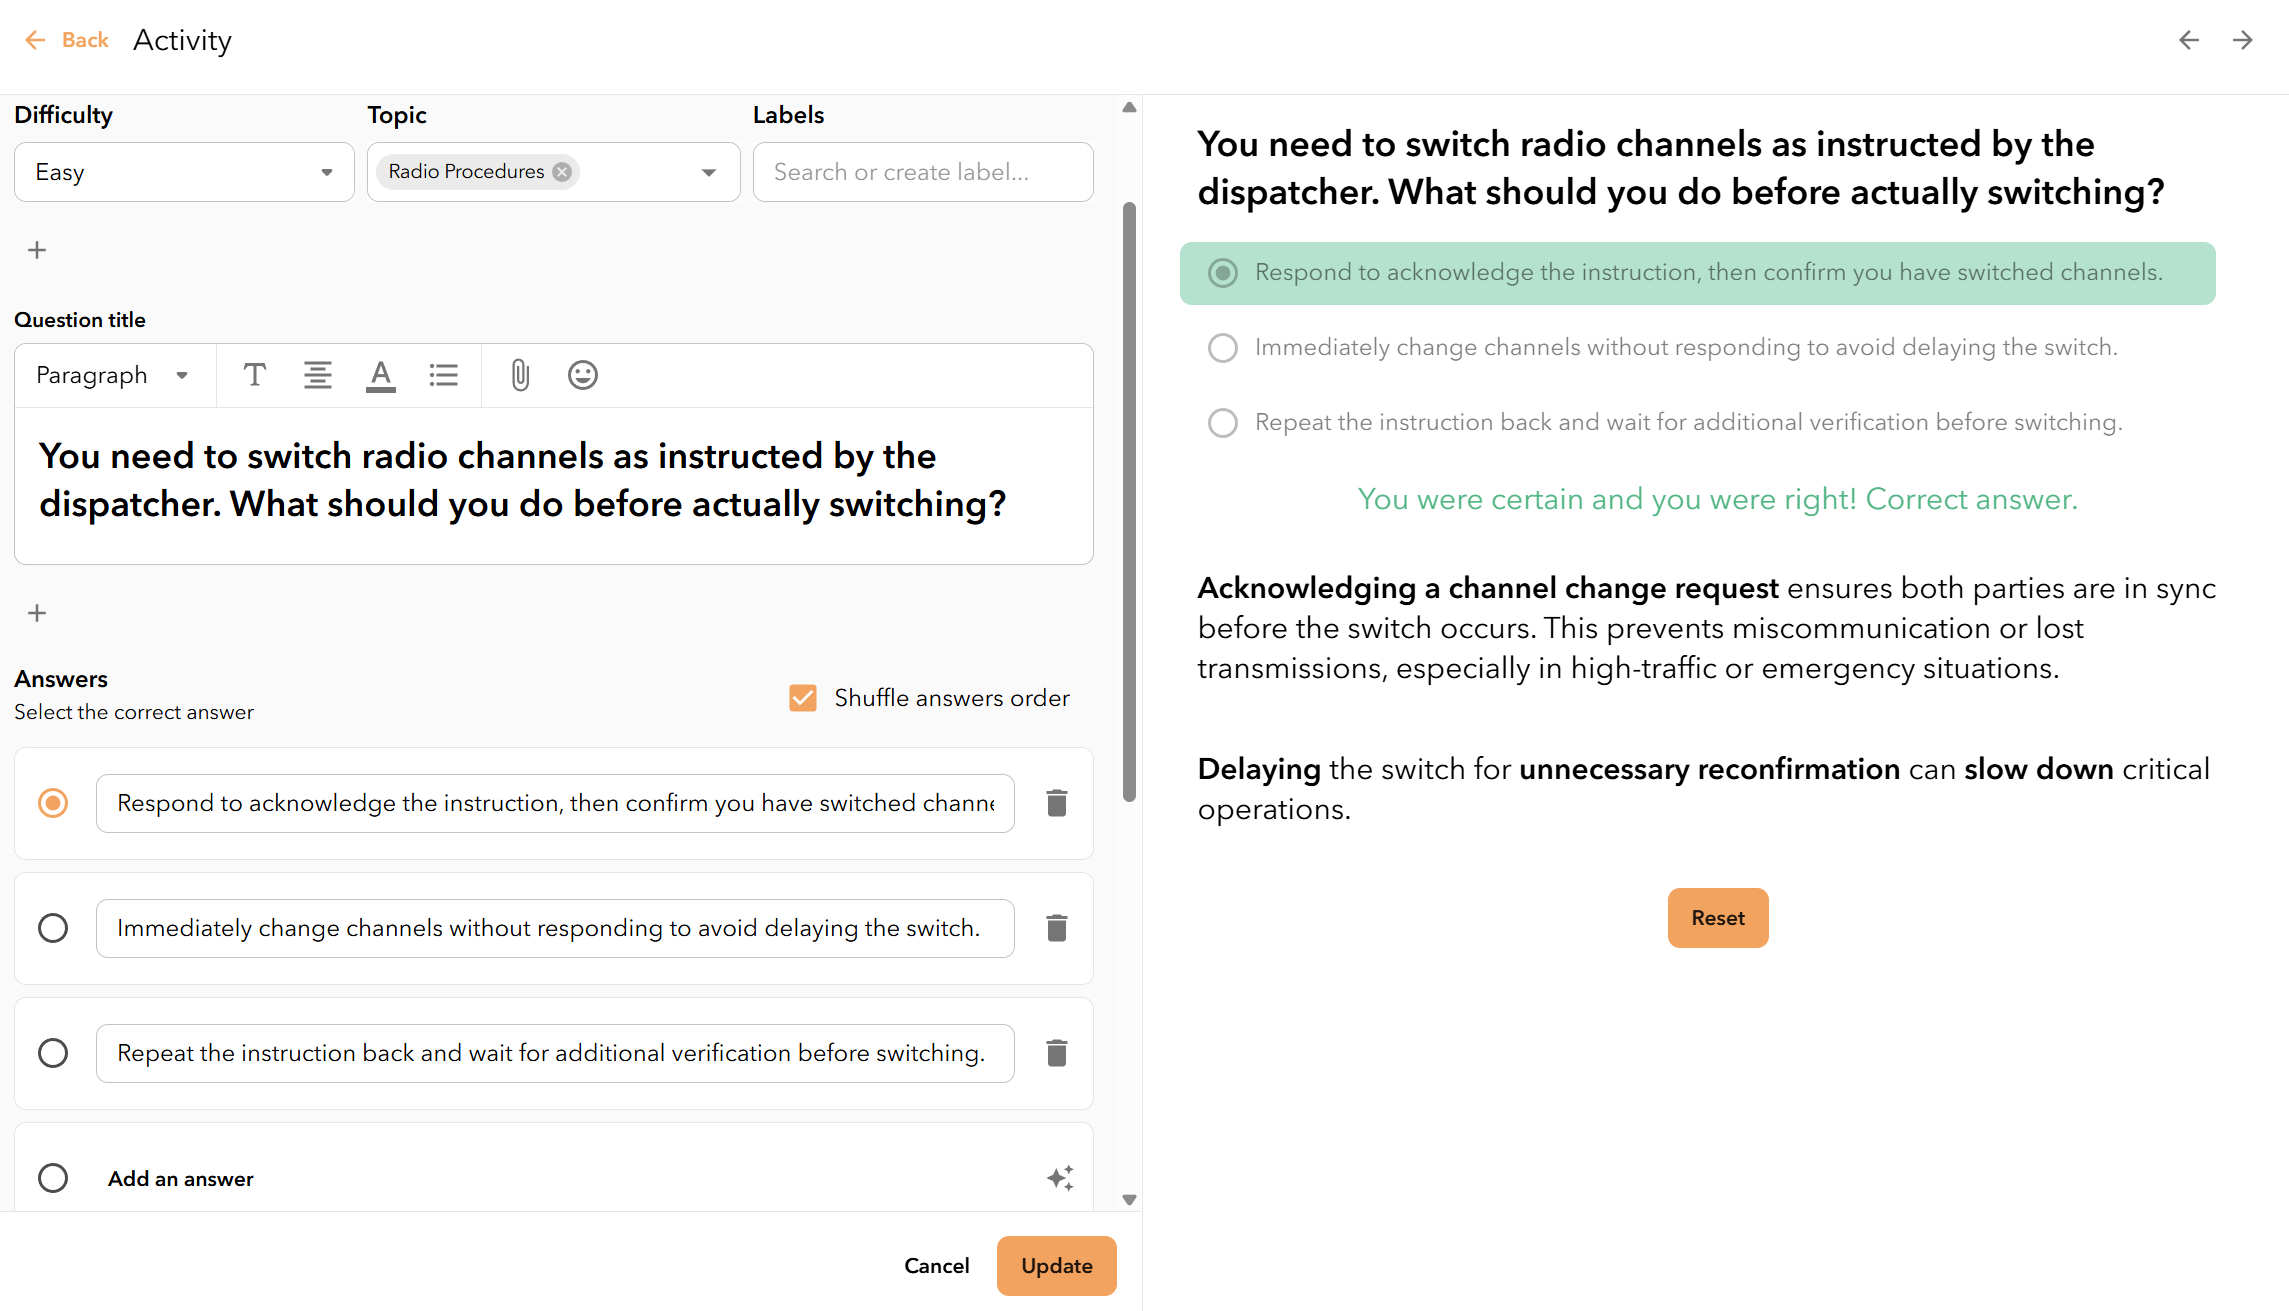Generate answer with AI sparkle icon
The height and width of the screenshot is (1311, 2289).
(1060, 1178)
